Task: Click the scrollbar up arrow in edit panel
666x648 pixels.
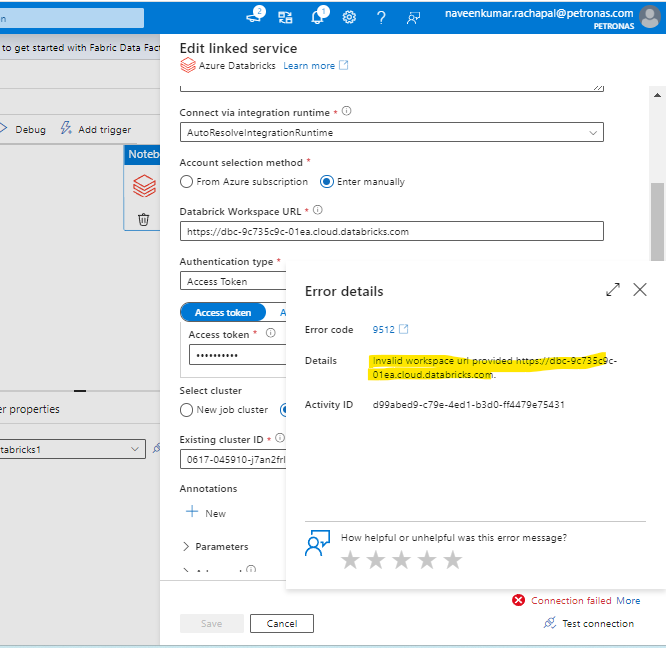Action: point(657,95)
